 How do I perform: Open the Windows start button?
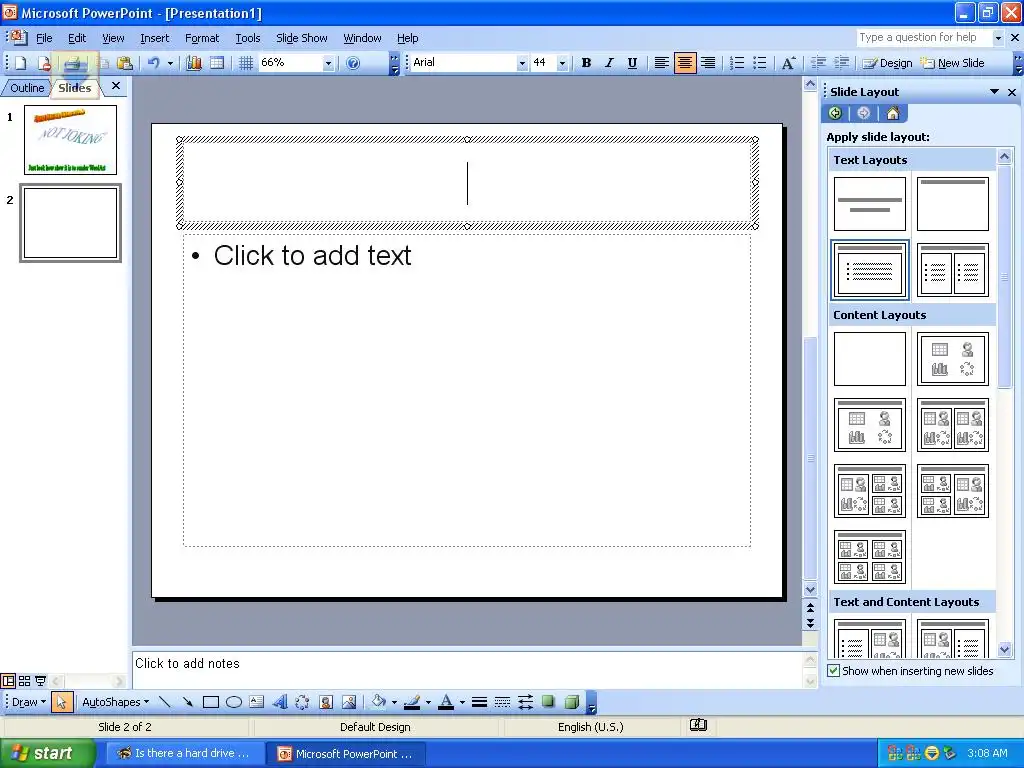47,753
